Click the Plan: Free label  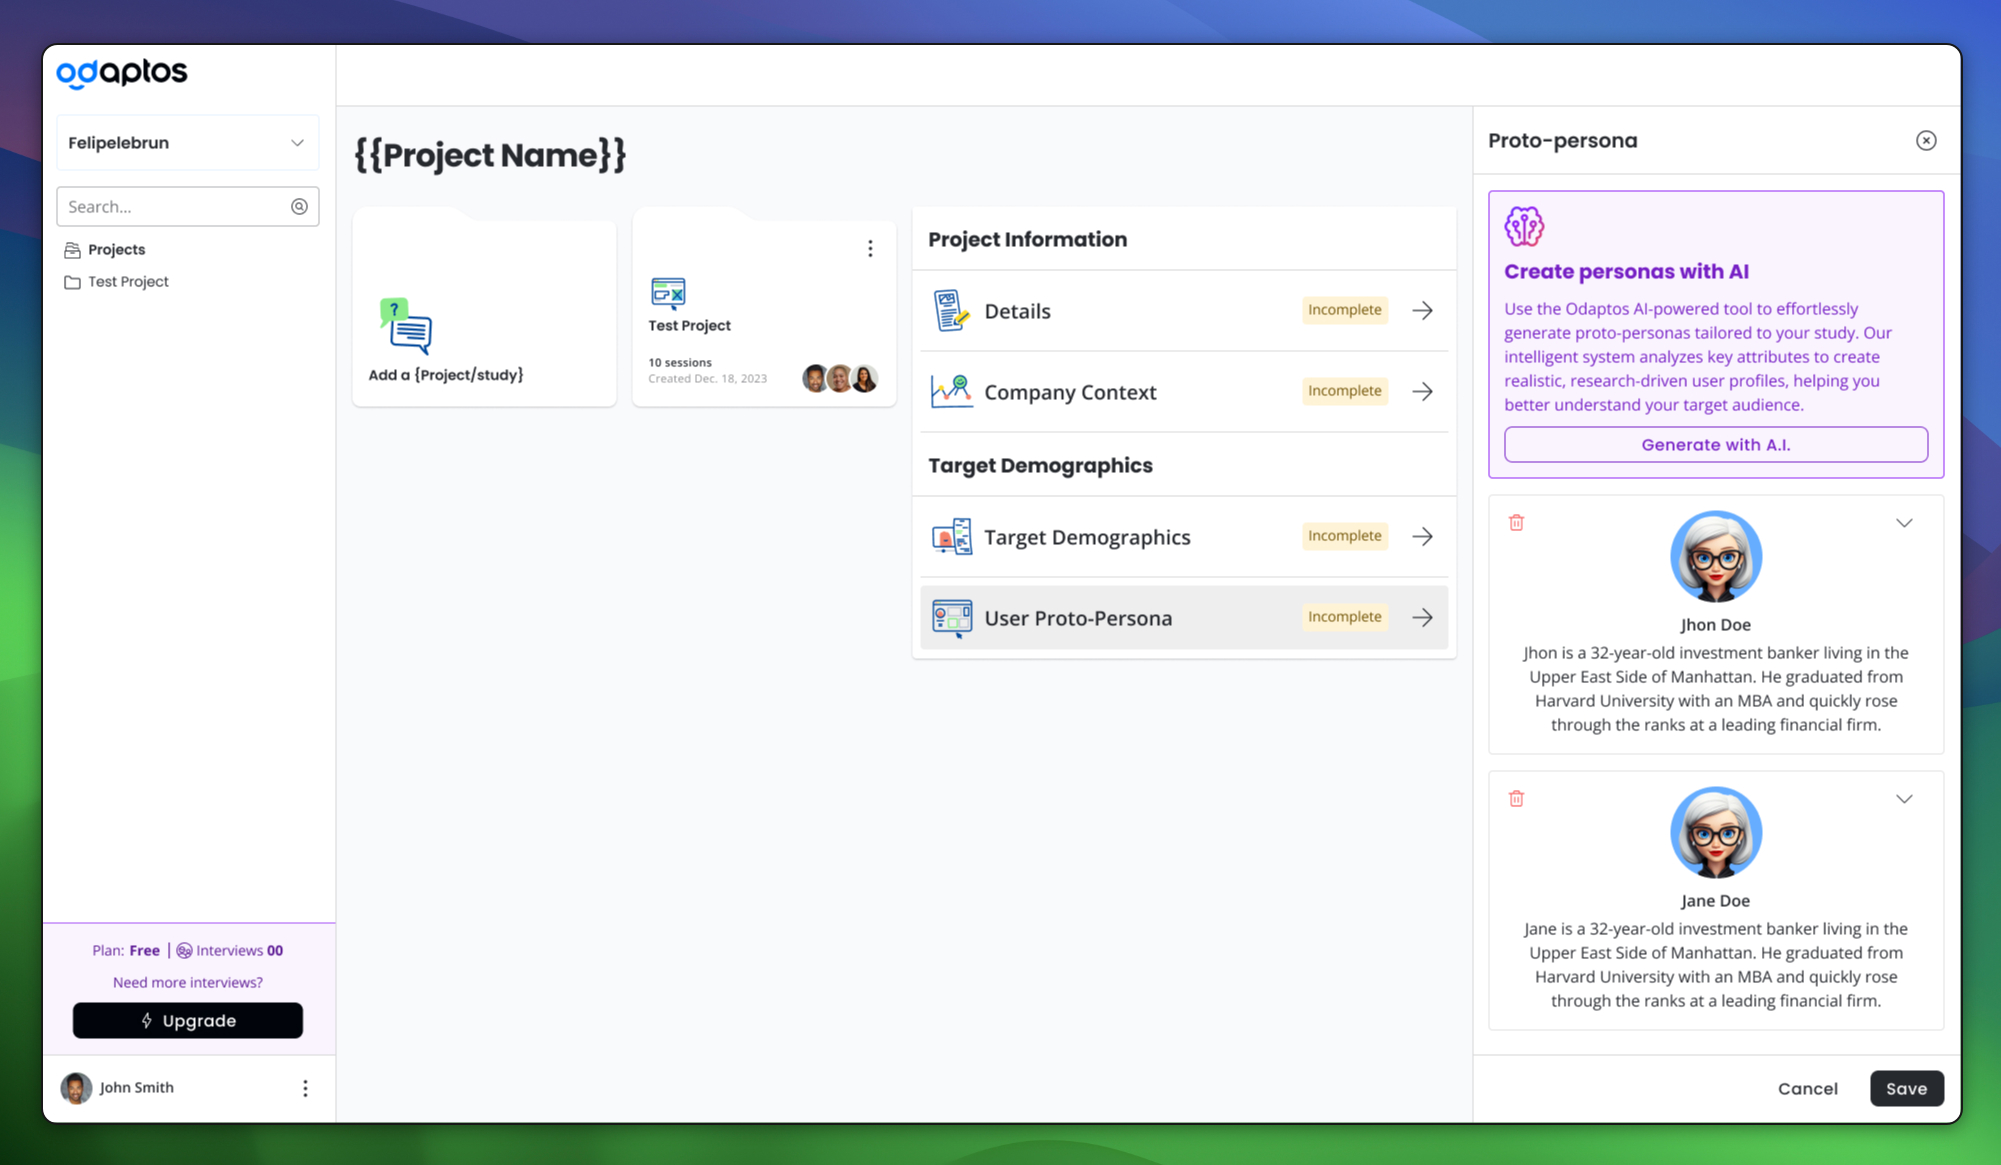[x=126, y=951]
